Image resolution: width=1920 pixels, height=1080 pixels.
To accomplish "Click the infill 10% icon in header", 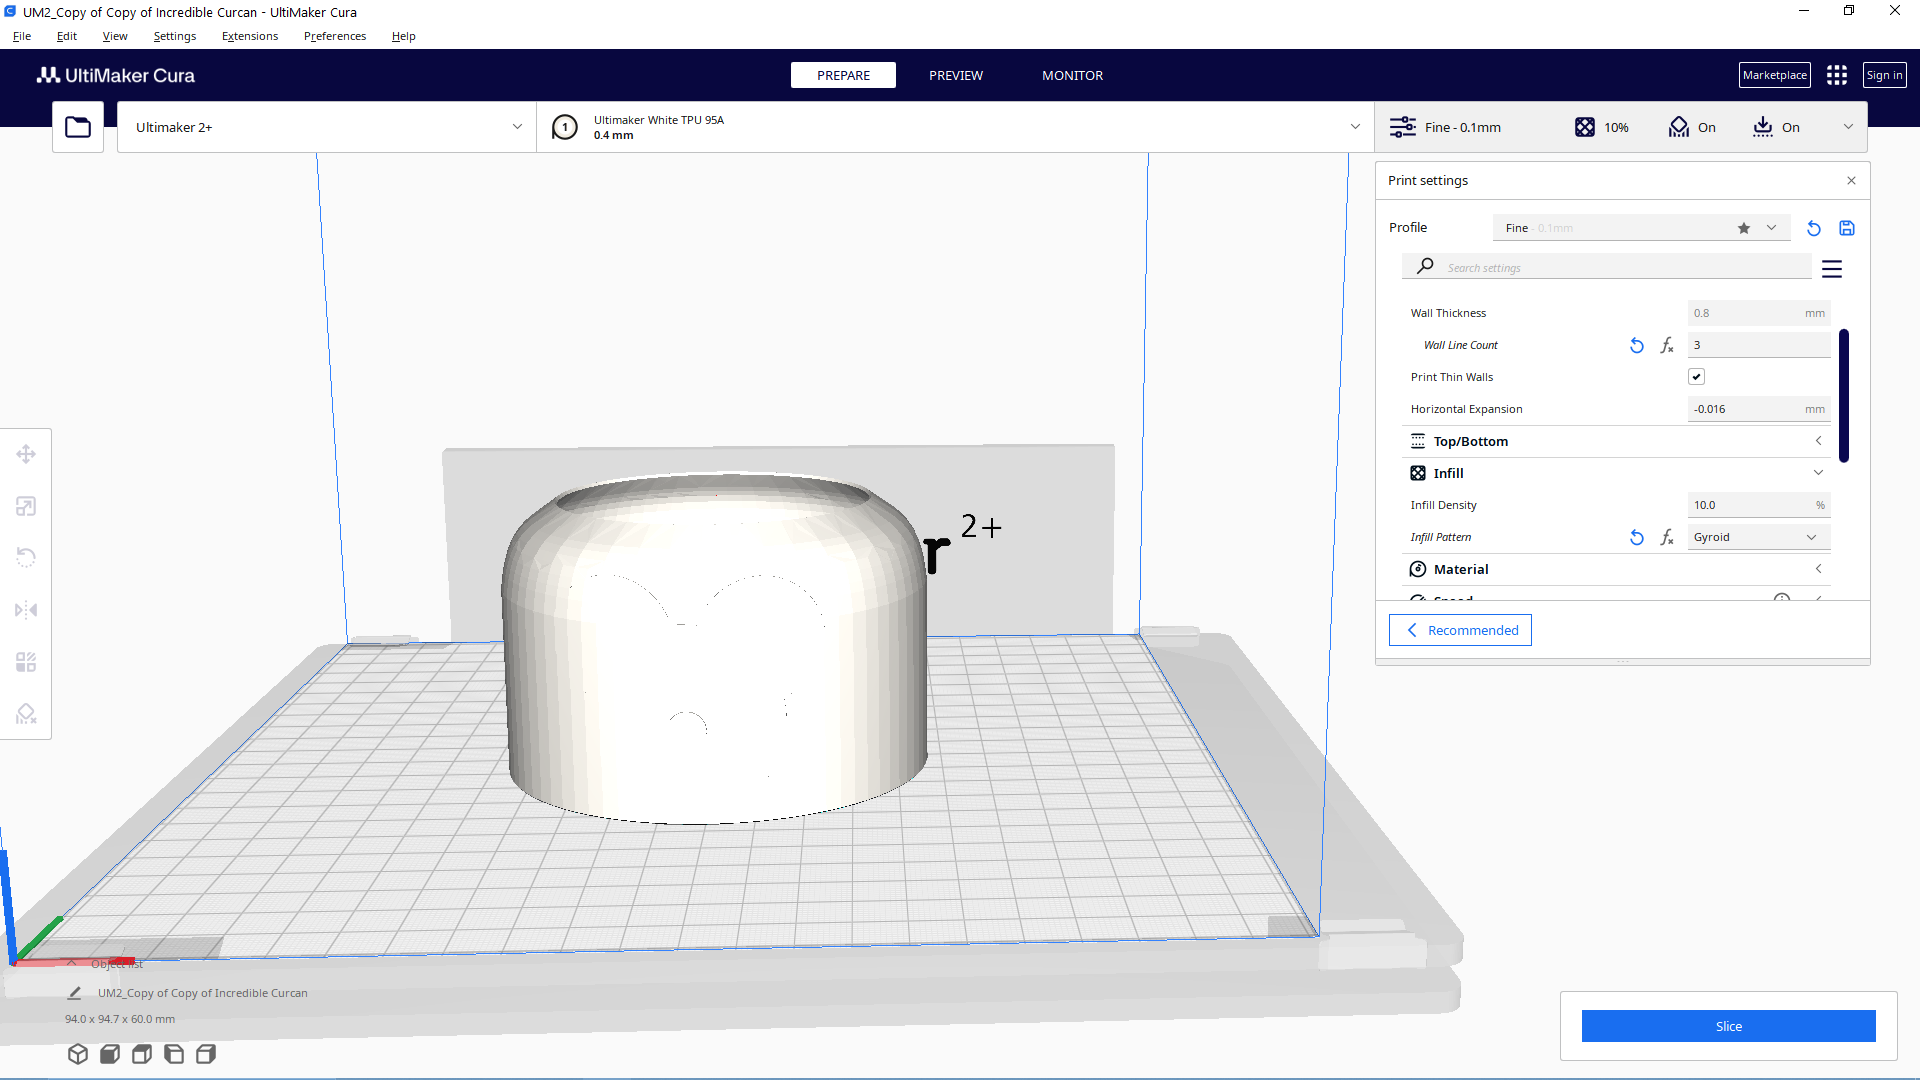I will pos(1585,127).
